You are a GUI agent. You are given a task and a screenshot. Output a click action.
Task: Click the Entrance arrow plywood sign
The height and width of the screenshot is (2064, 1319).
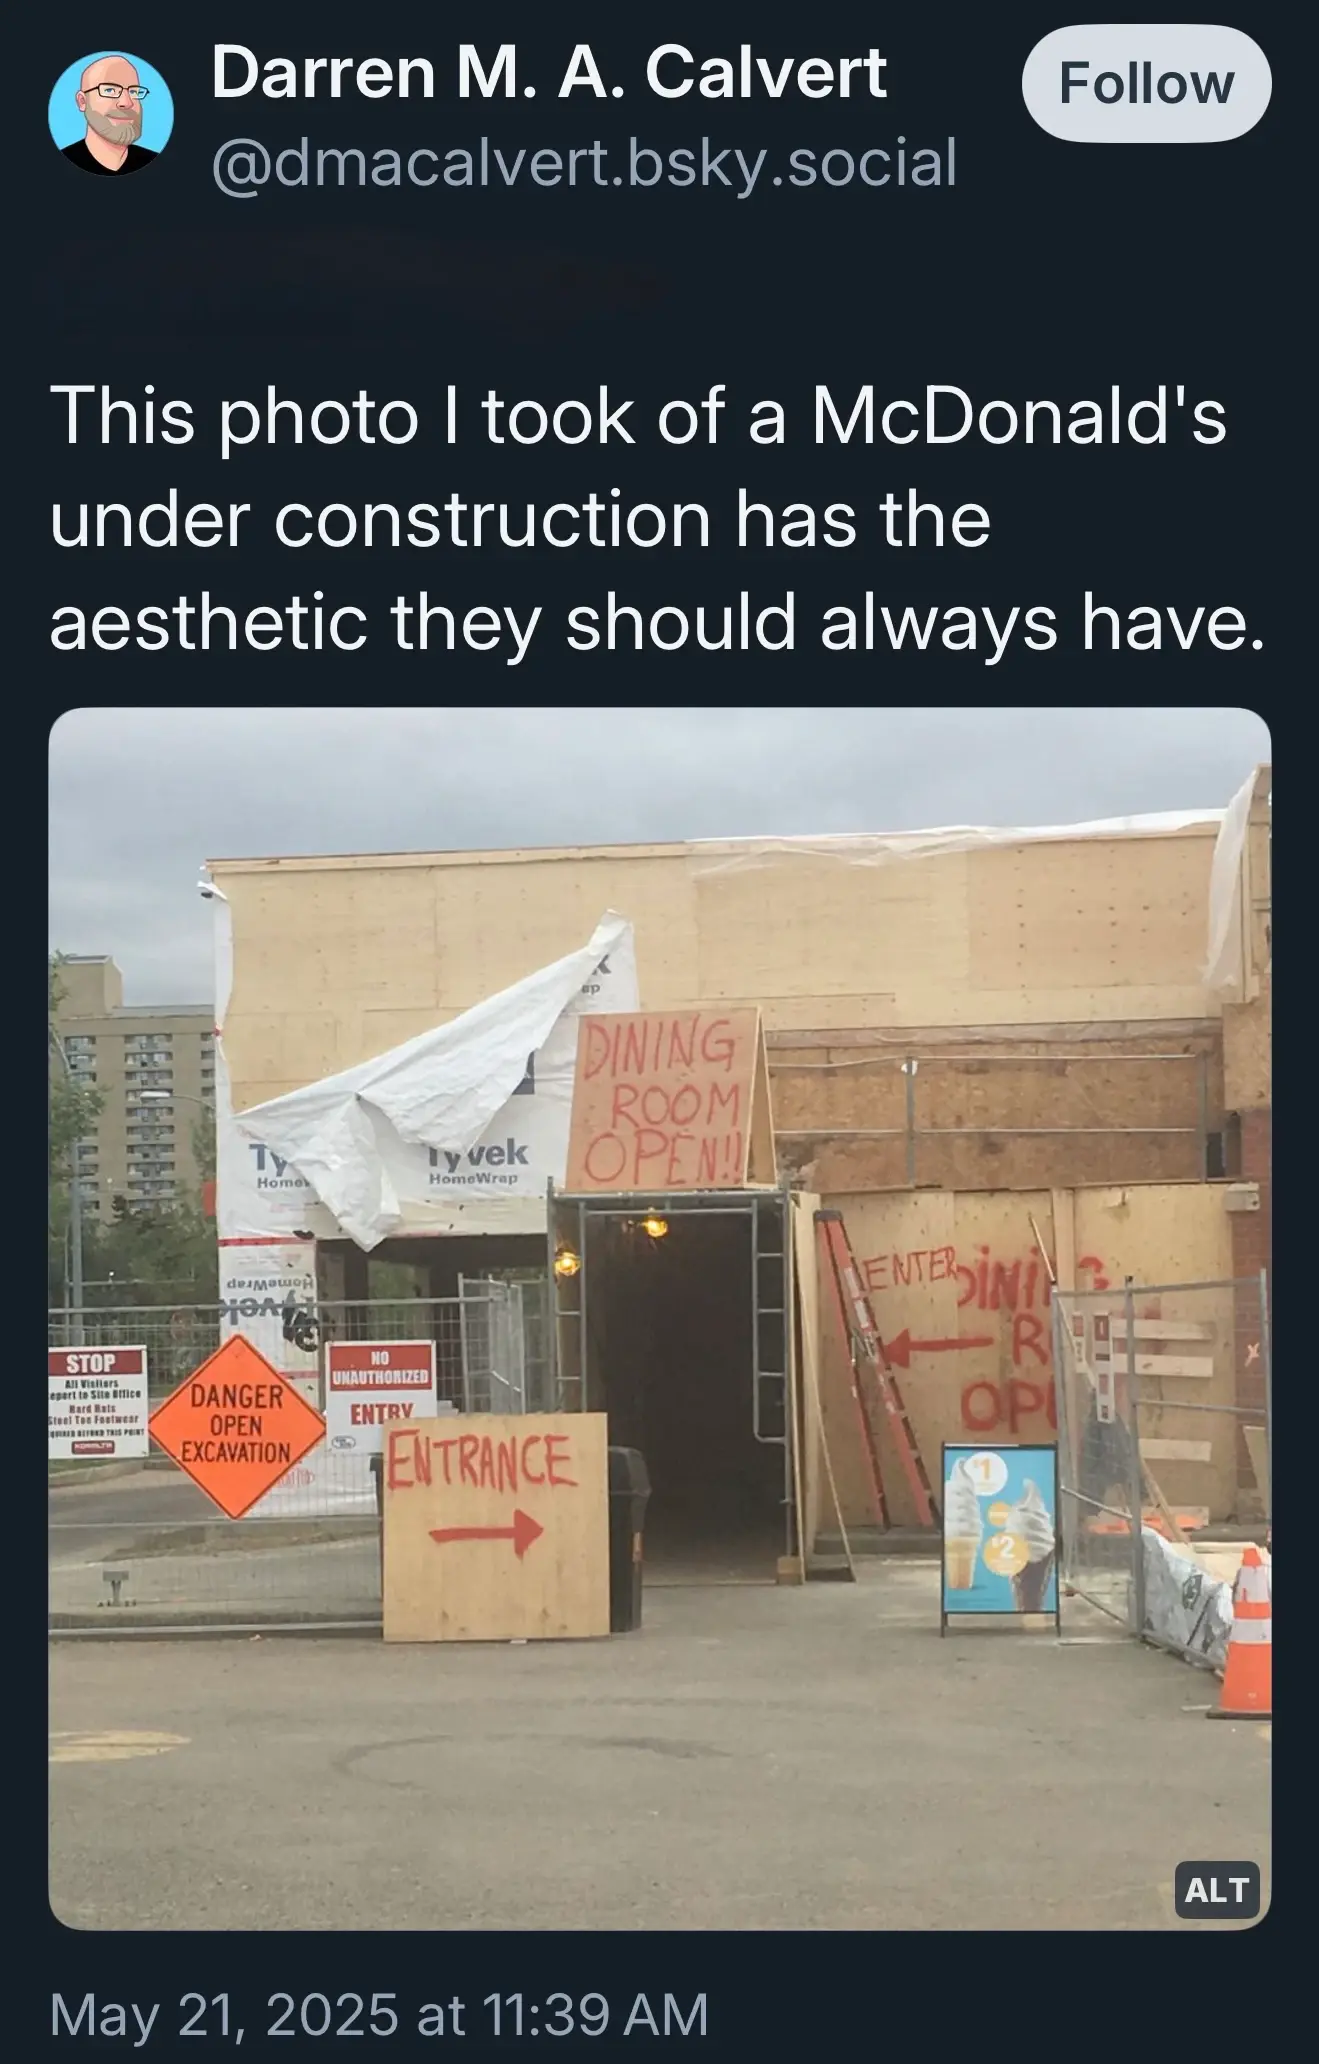click(x=495, y=1526)
